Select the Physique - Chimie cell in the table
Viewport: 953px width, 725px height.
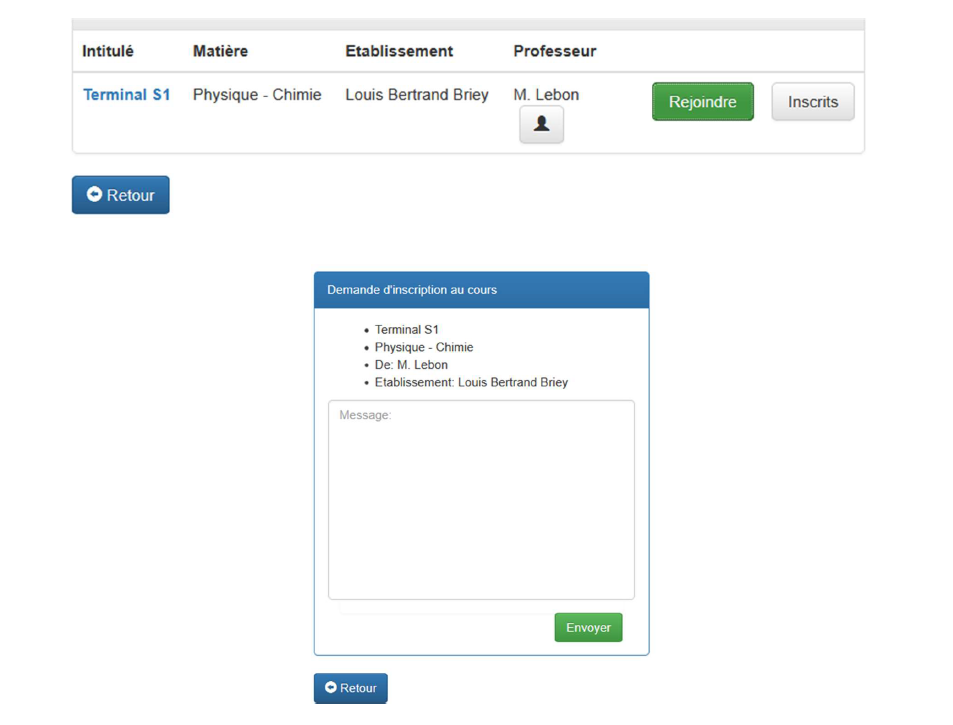257,95
